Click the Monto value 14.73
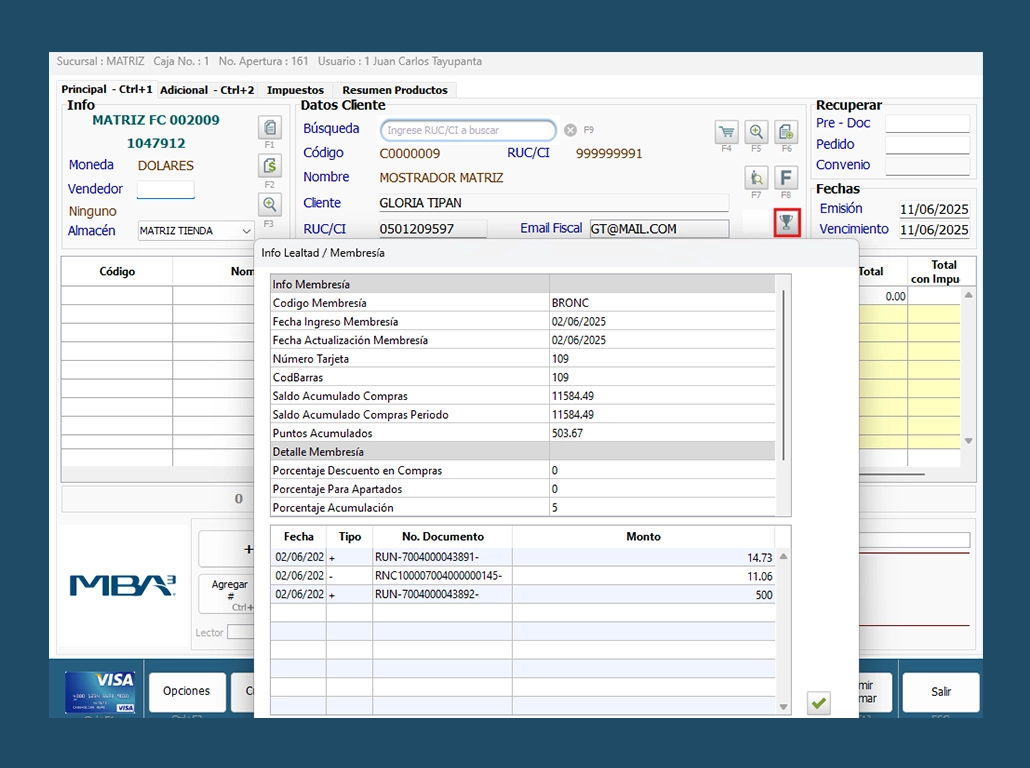This screenshot has width=1030, height=768. (x=759, y=558)
